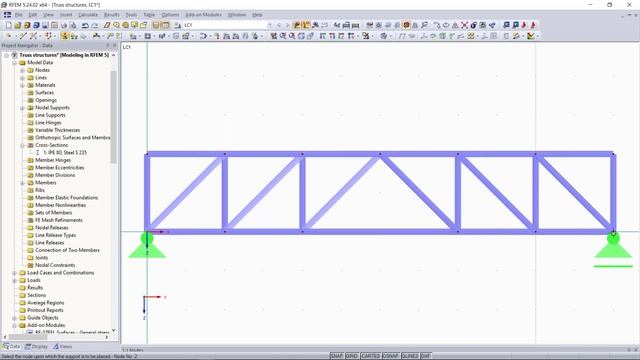Select the FE Mesh Refinements tree item
Image resolution: width=640 pixels, height=360 pixels.
point(59,220)
